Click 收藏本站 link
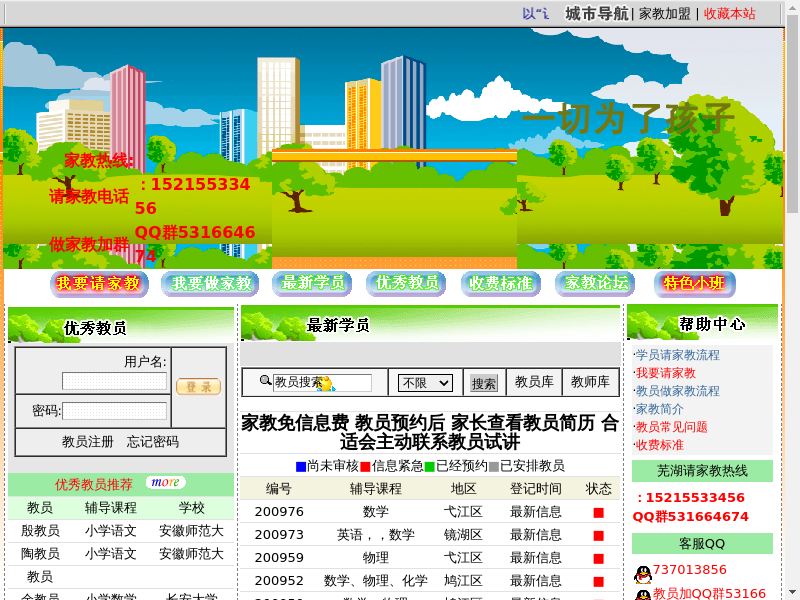This screenshot has height=600, width=800. (x=729, y=14)
